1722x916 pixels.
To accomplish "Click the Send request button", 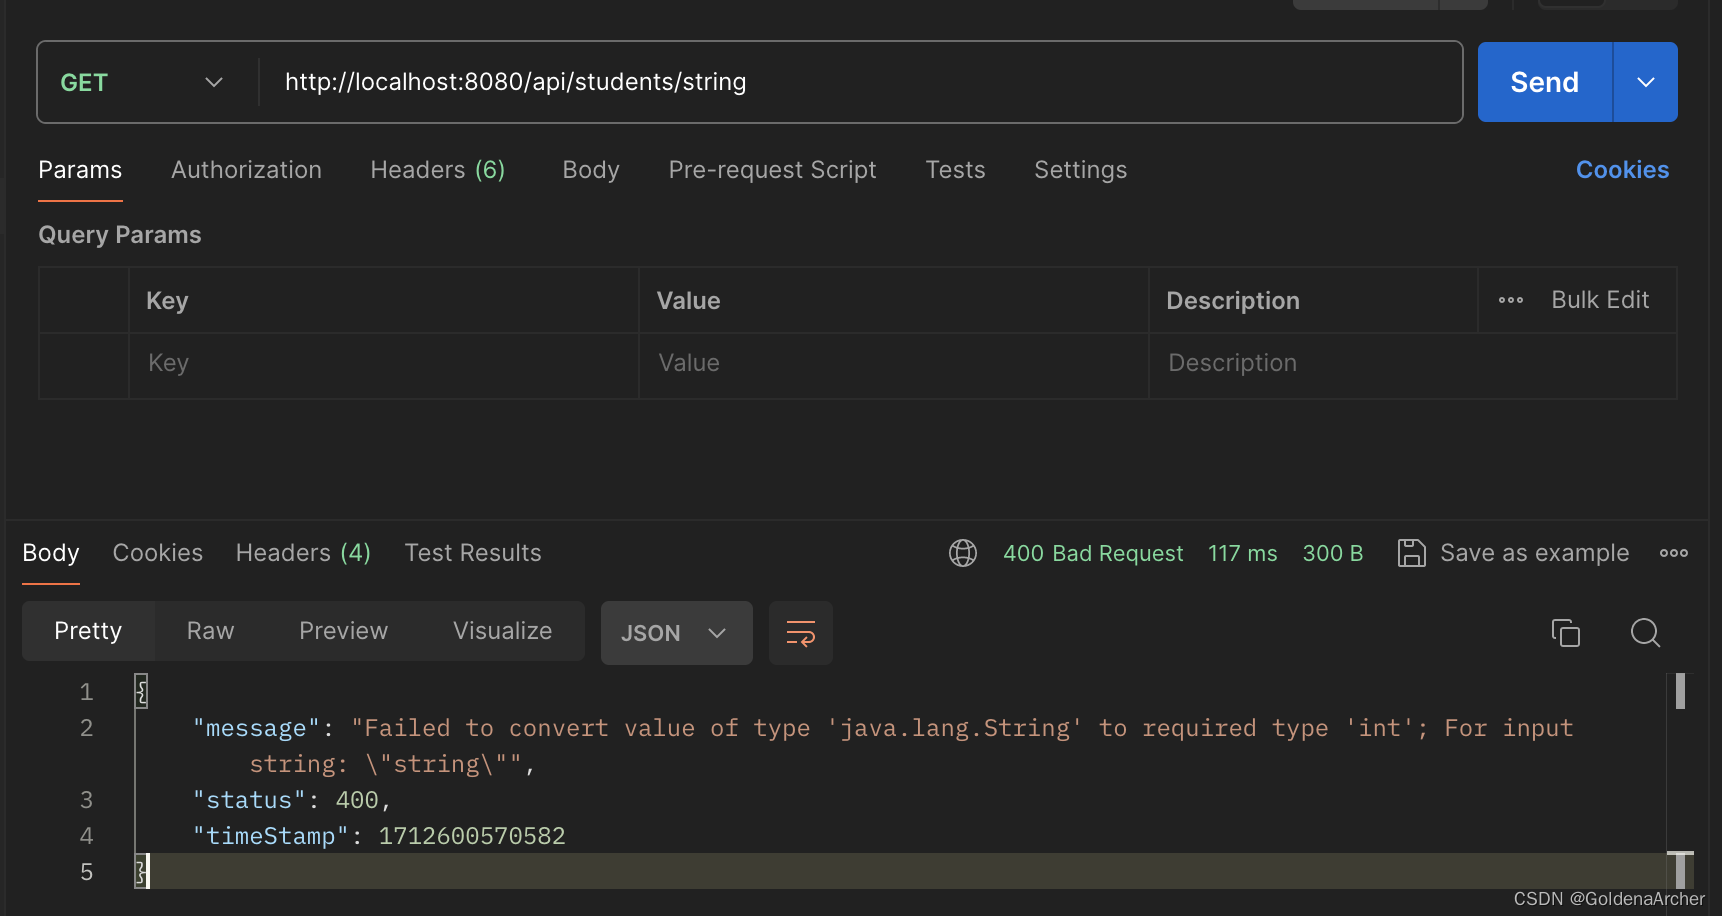I will 1544,82.
